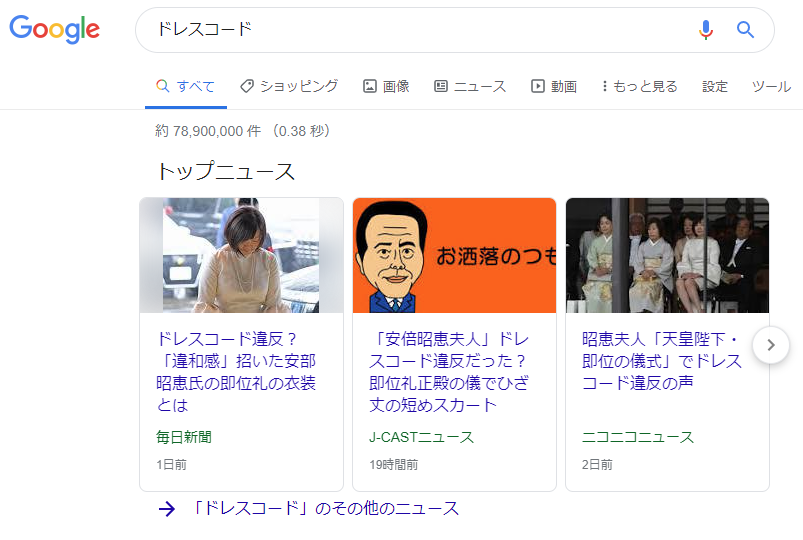Start voice search with microphone icon
The image size is (803, 540).
[x=706, y=30]
